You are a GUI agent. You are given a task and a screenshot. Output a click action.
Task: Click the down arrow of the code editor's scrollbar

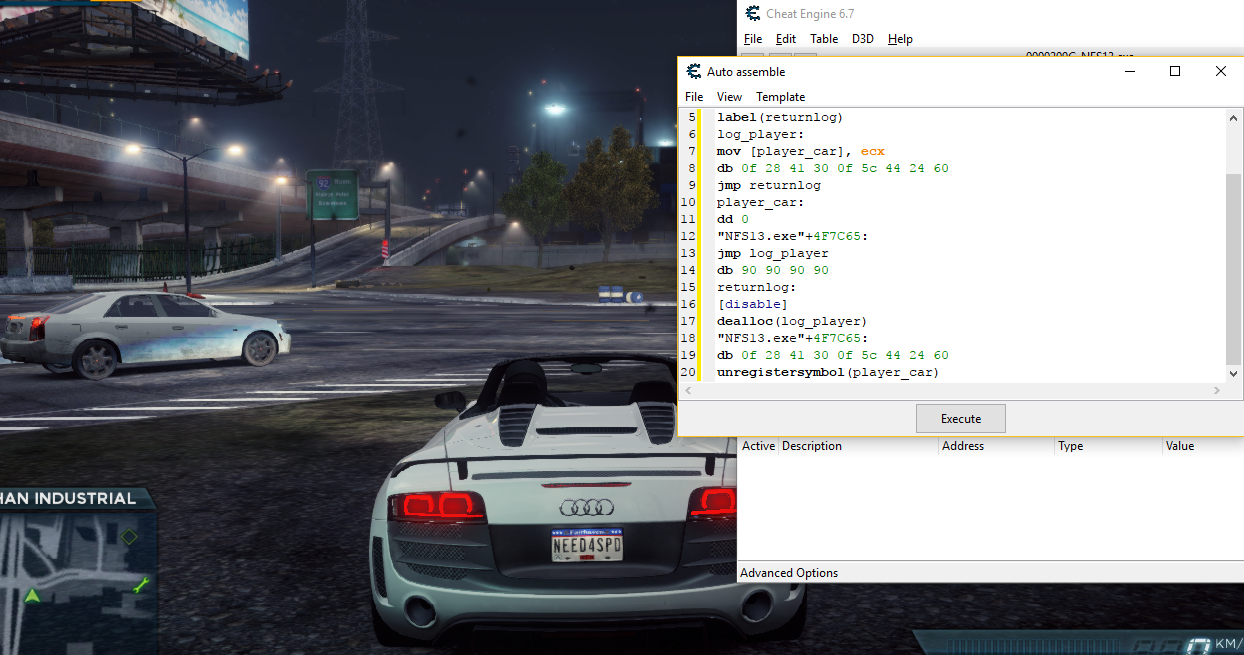1235,372
